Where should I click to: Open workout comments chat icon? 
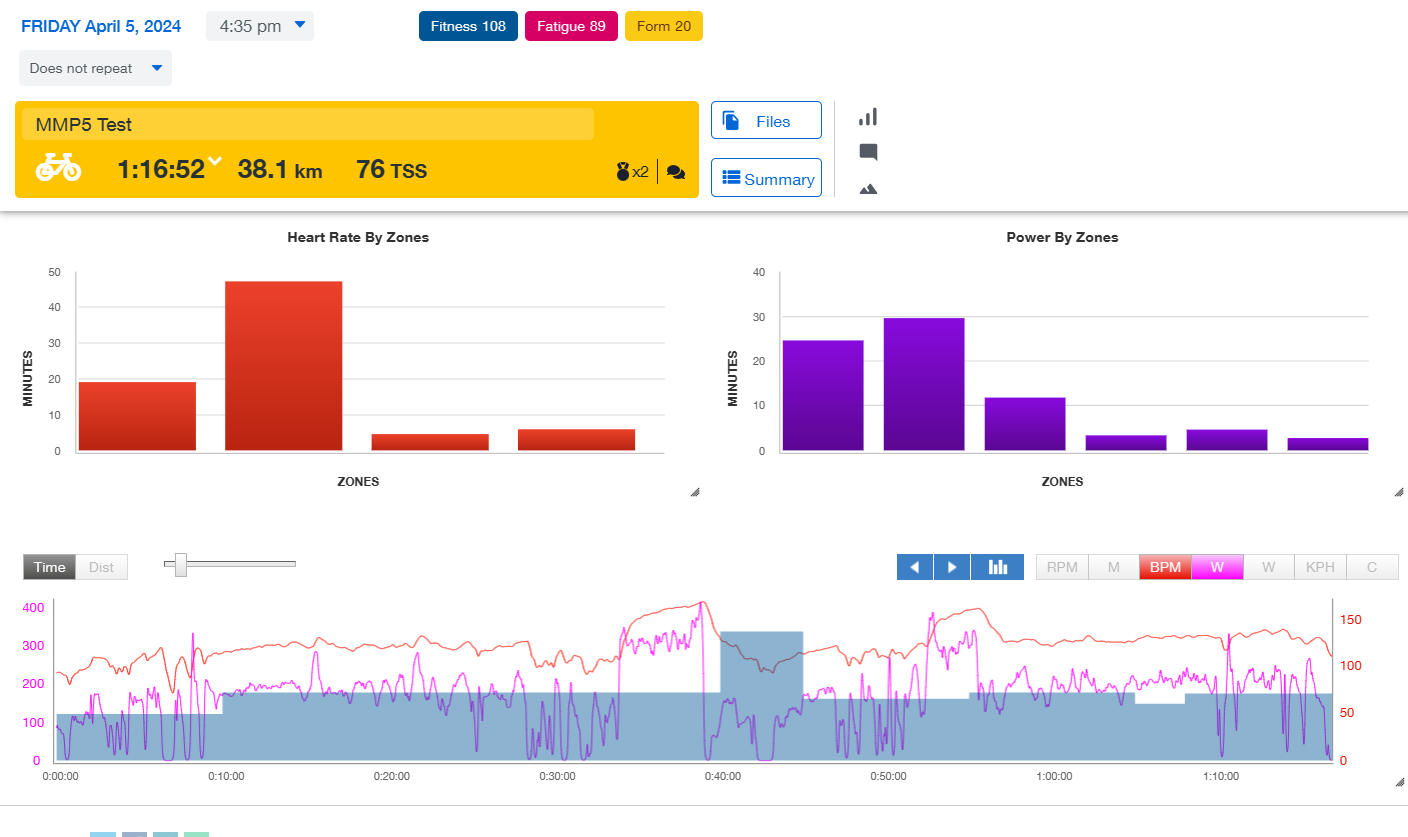pos(676,172)
